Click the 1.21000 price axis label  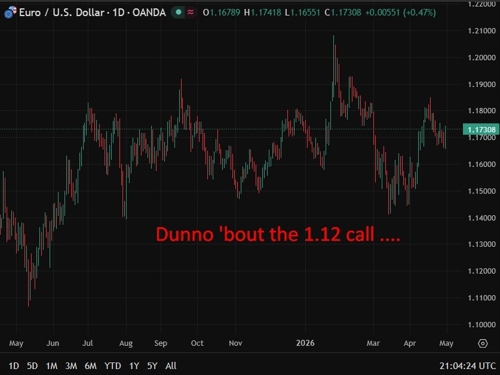482,31
